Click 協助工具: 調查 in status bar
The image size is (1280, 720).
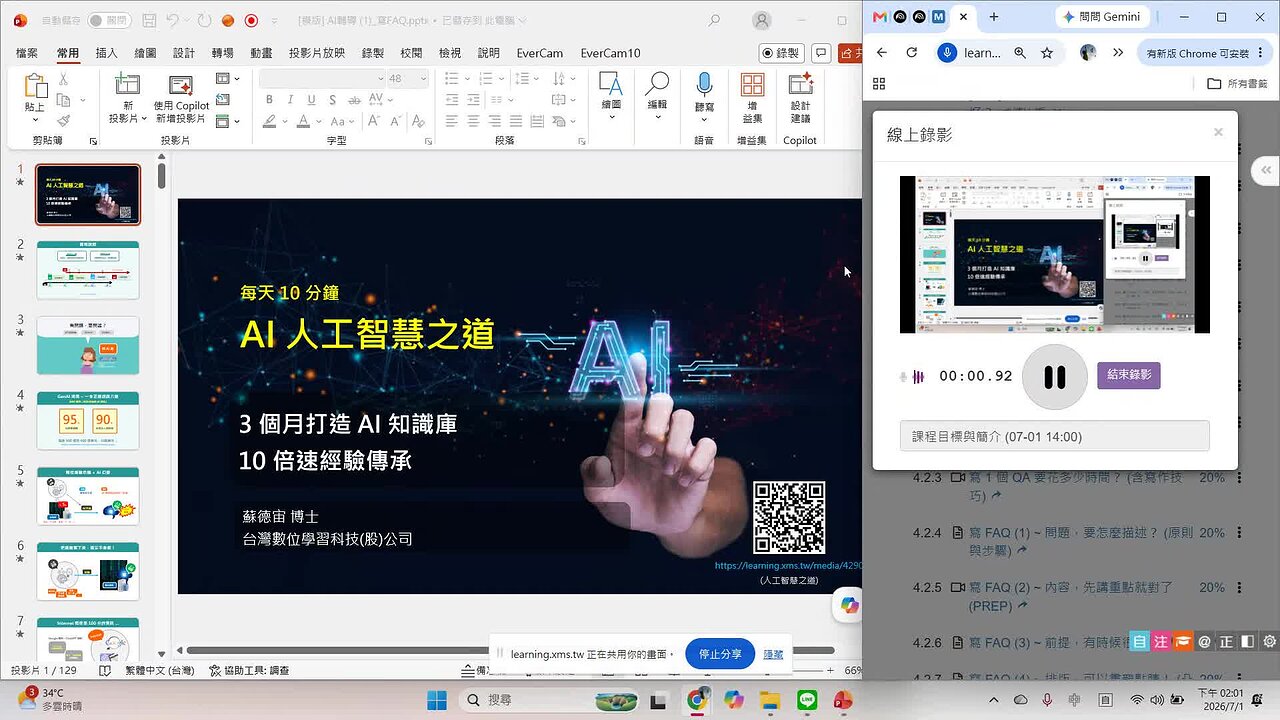(x=248, y=671)
